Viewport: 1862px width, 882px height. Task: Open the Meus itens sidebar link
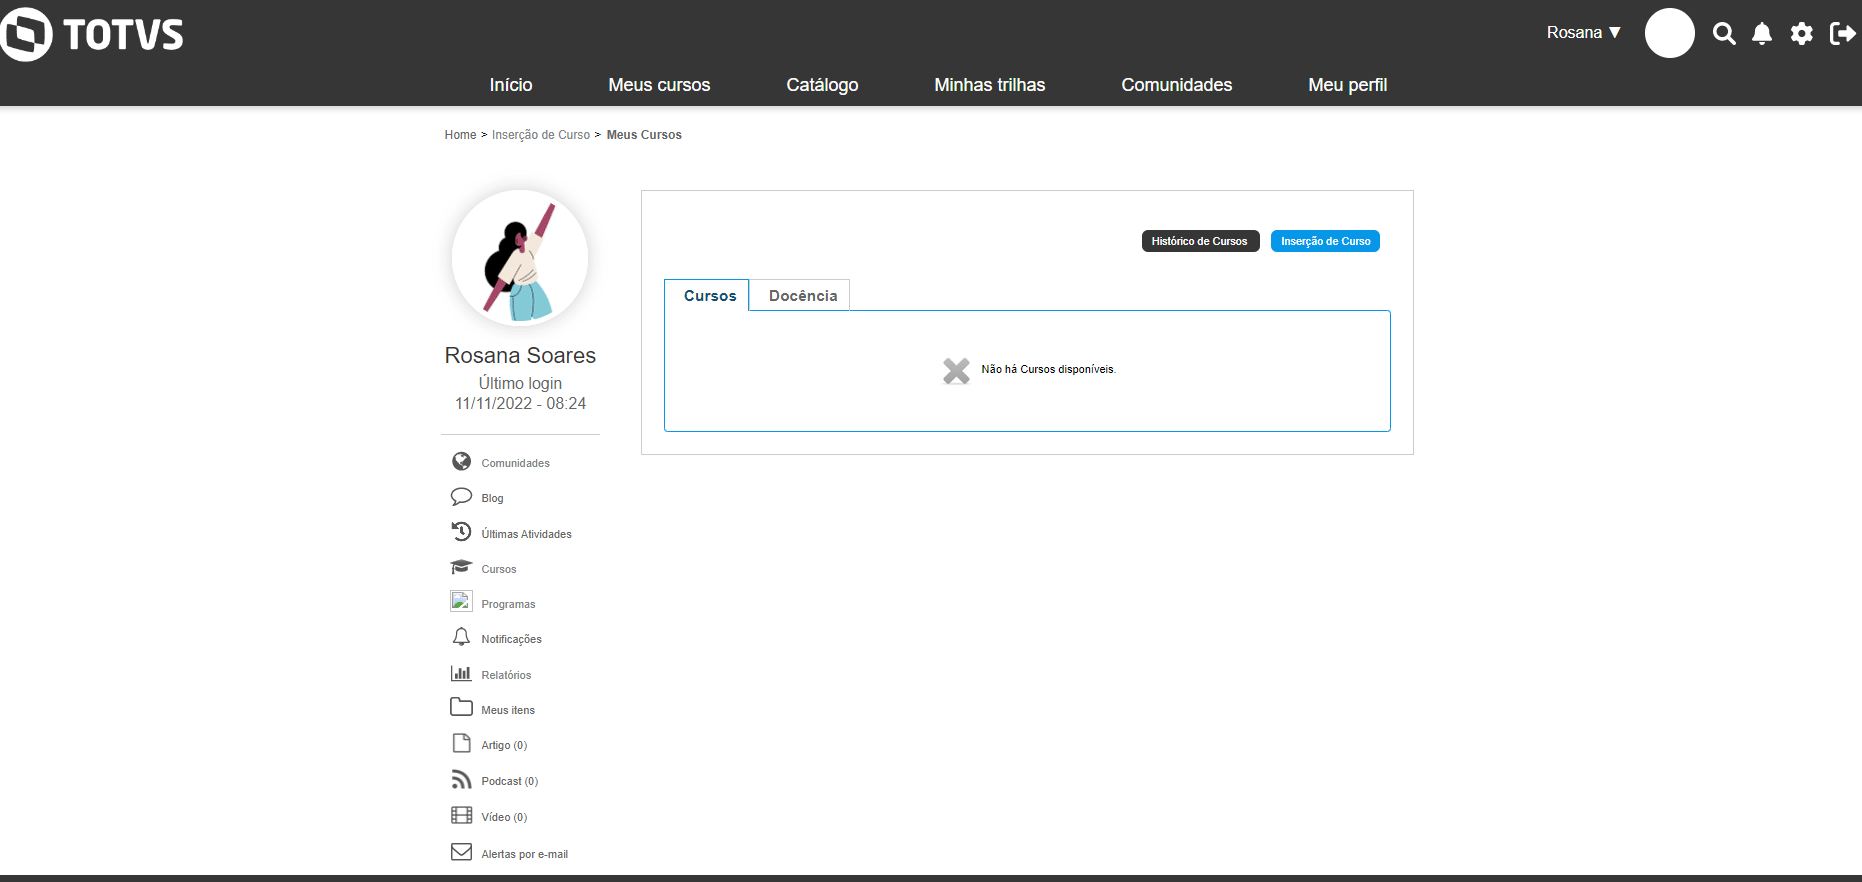click(x=508, y=710)
